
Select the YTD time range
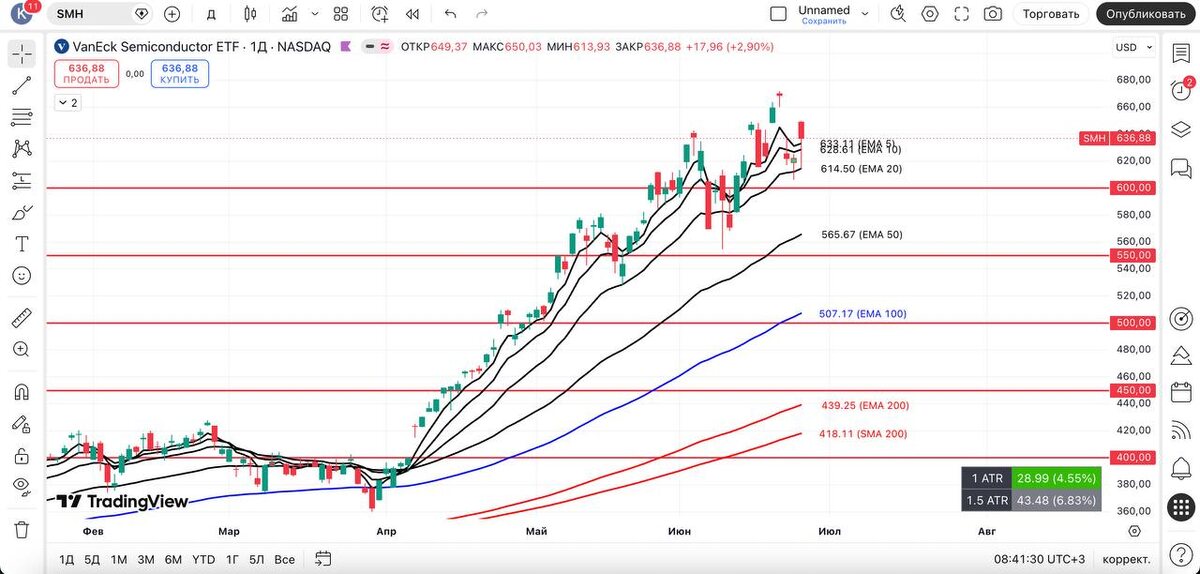pyautogui.click(x=204, y=559)
